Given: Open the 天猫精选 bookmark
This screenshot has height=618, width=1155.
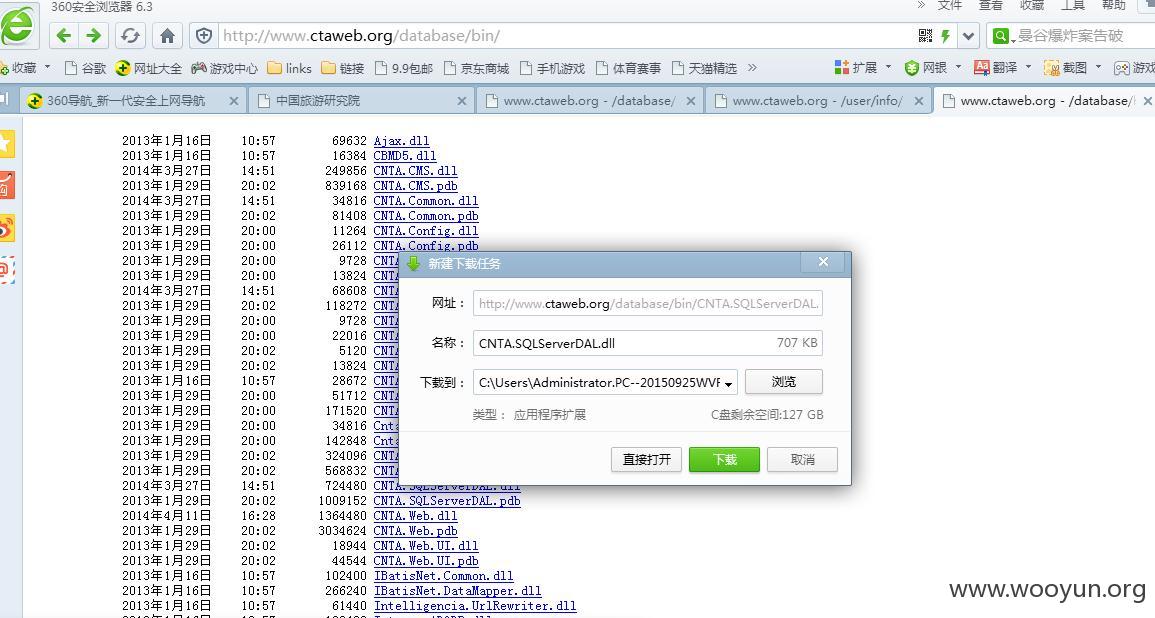Looking at the screenshot, I should [704, 68].
